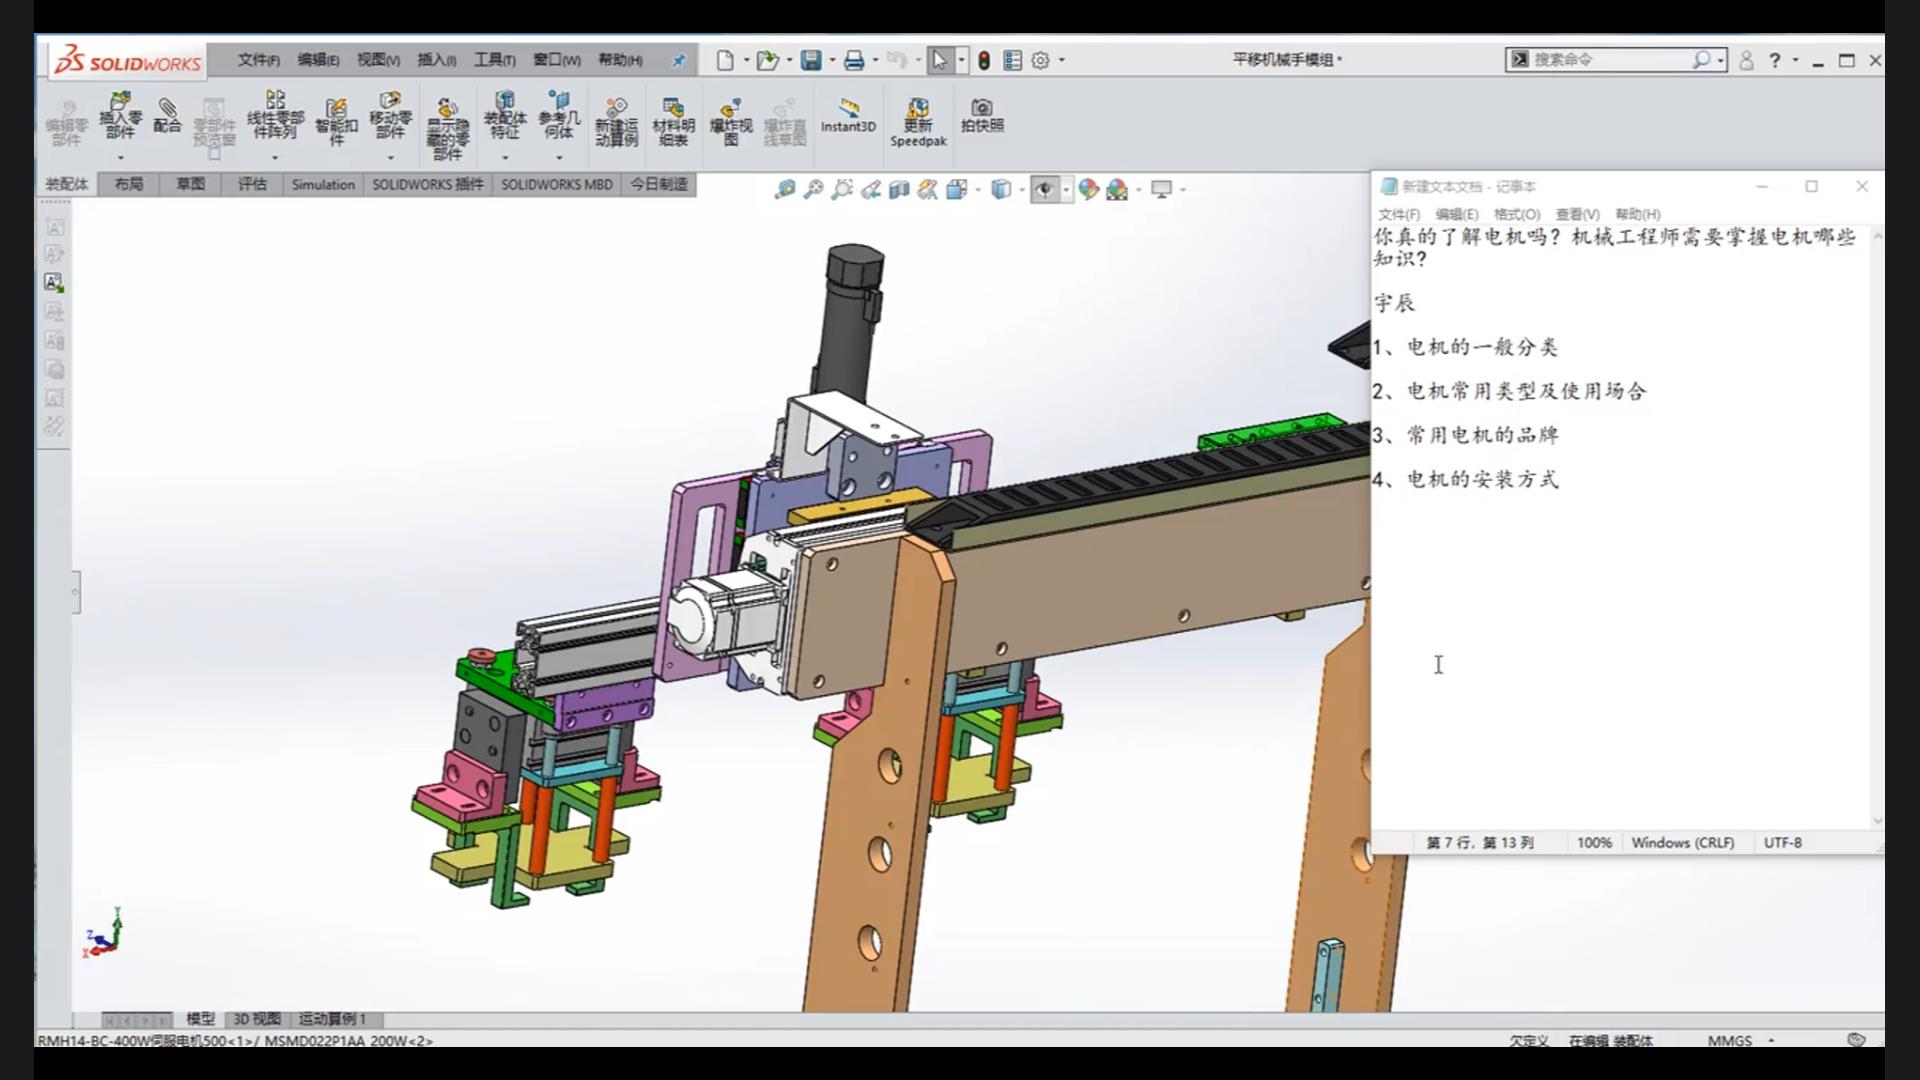Open Notepad Format (格式) menu
Image resolution: width=1920 pixels, height=1080 pixels.
point(1516,214)
